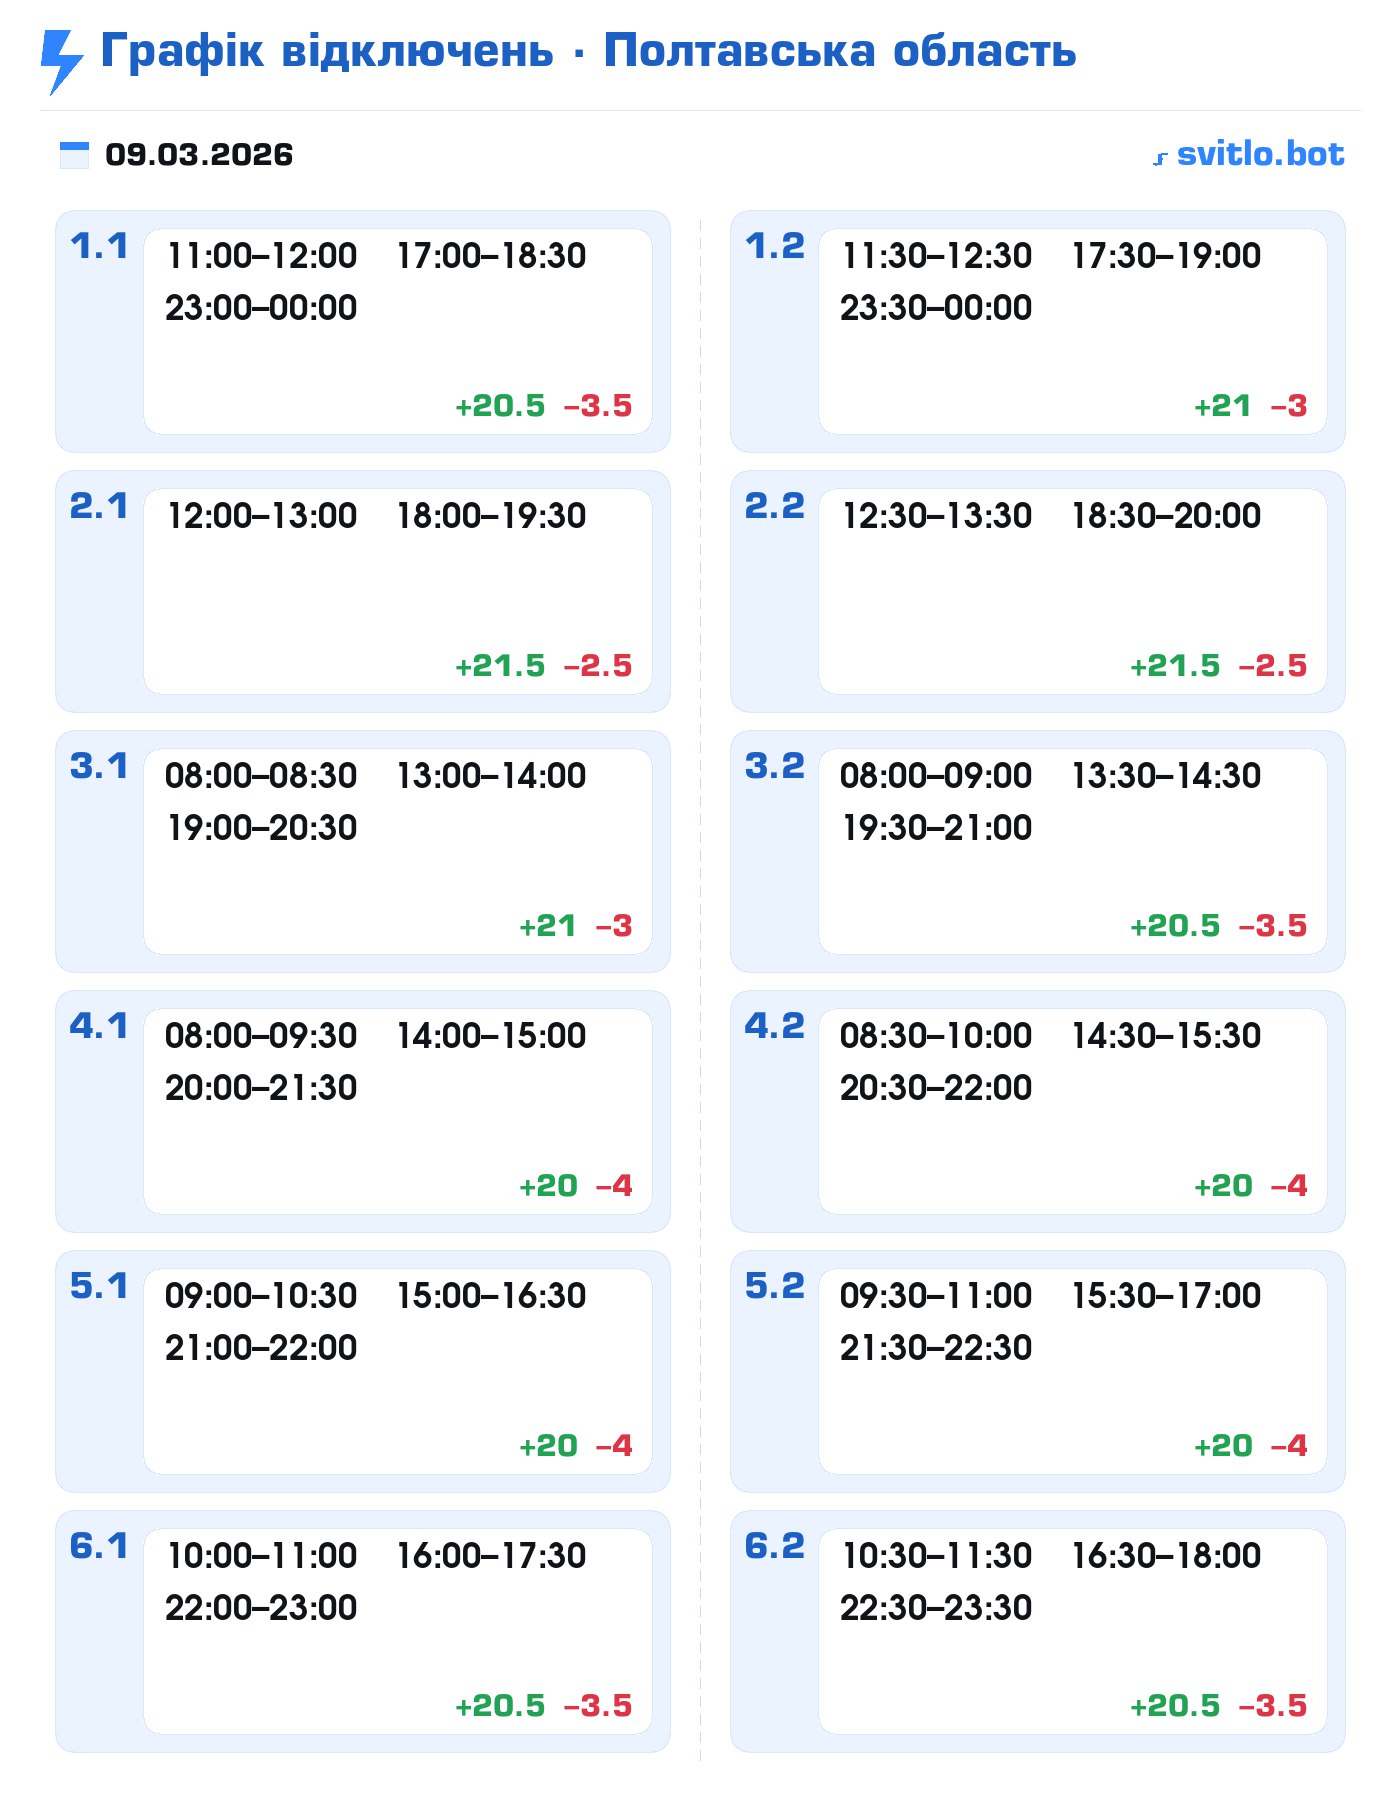Select queue group label 5.2

pos(774,1286)
